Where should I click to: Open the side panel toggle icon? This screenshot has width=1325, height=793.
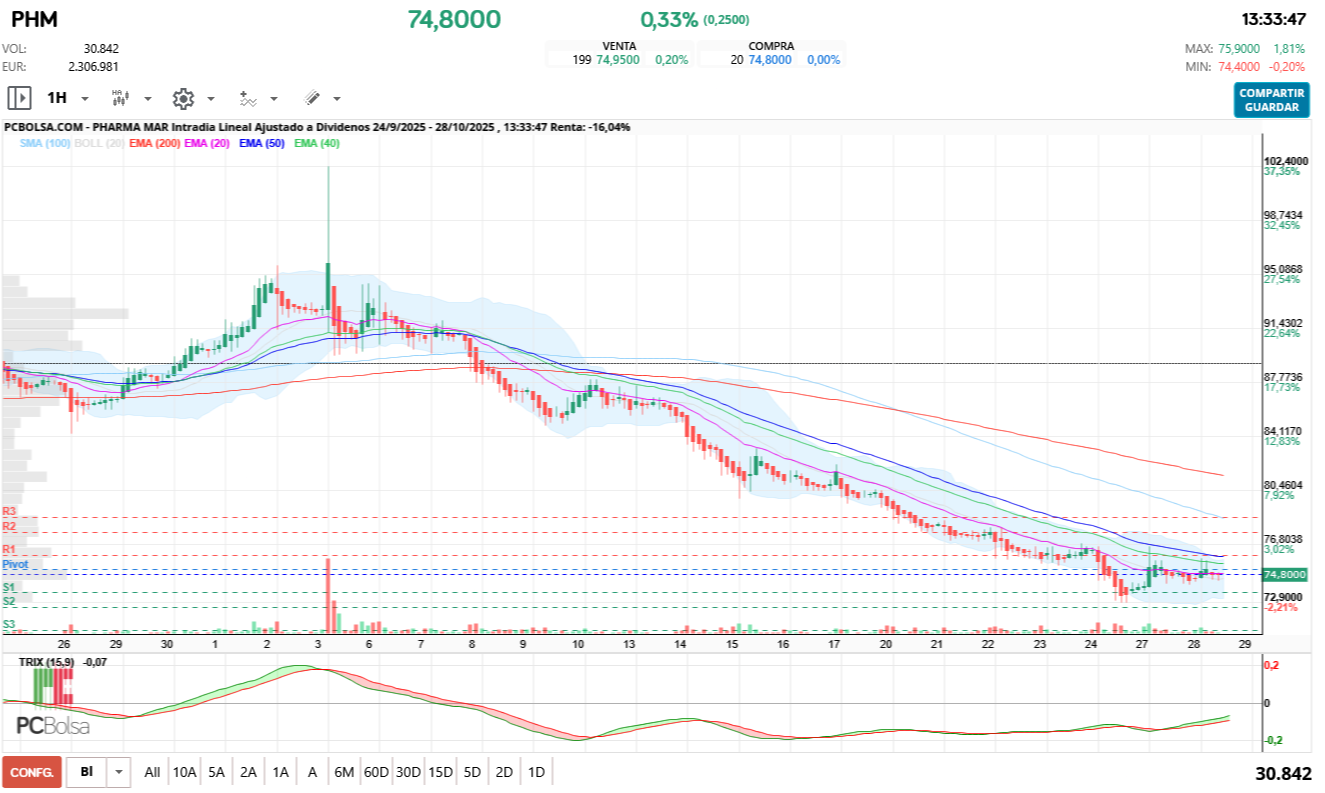(19, 98)
